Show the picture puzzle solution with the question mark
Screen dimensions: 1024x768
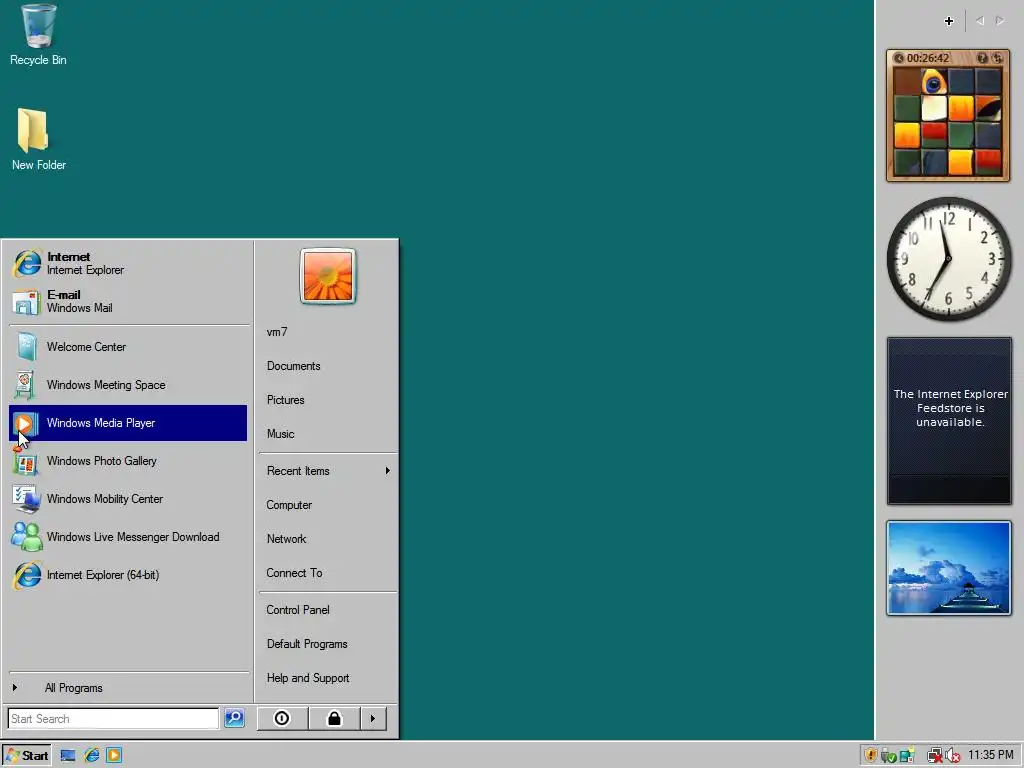pos(982,58)
